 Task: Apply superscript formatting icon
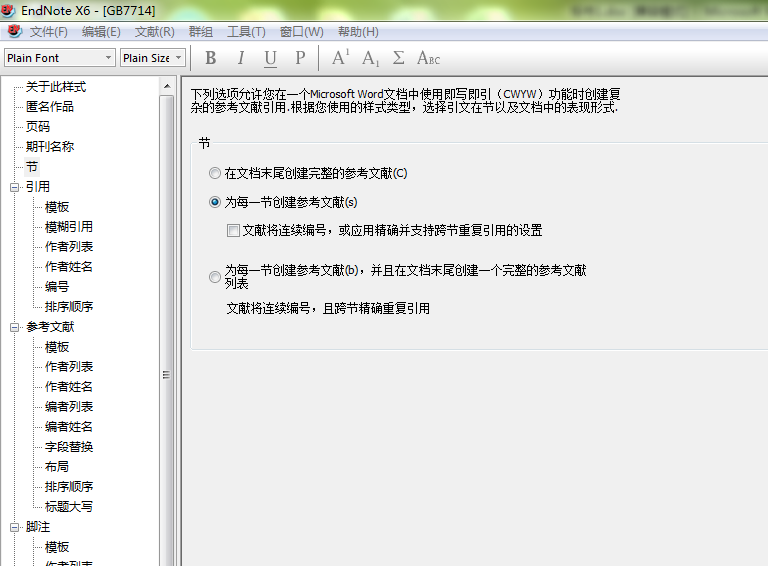[x=340, y=57]
